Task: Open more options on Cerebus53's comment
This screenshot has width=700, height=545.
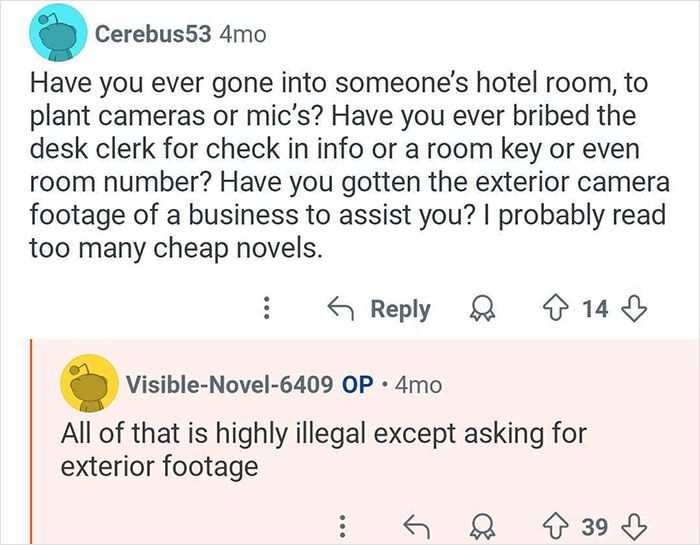Action: [x=268, y=309]
